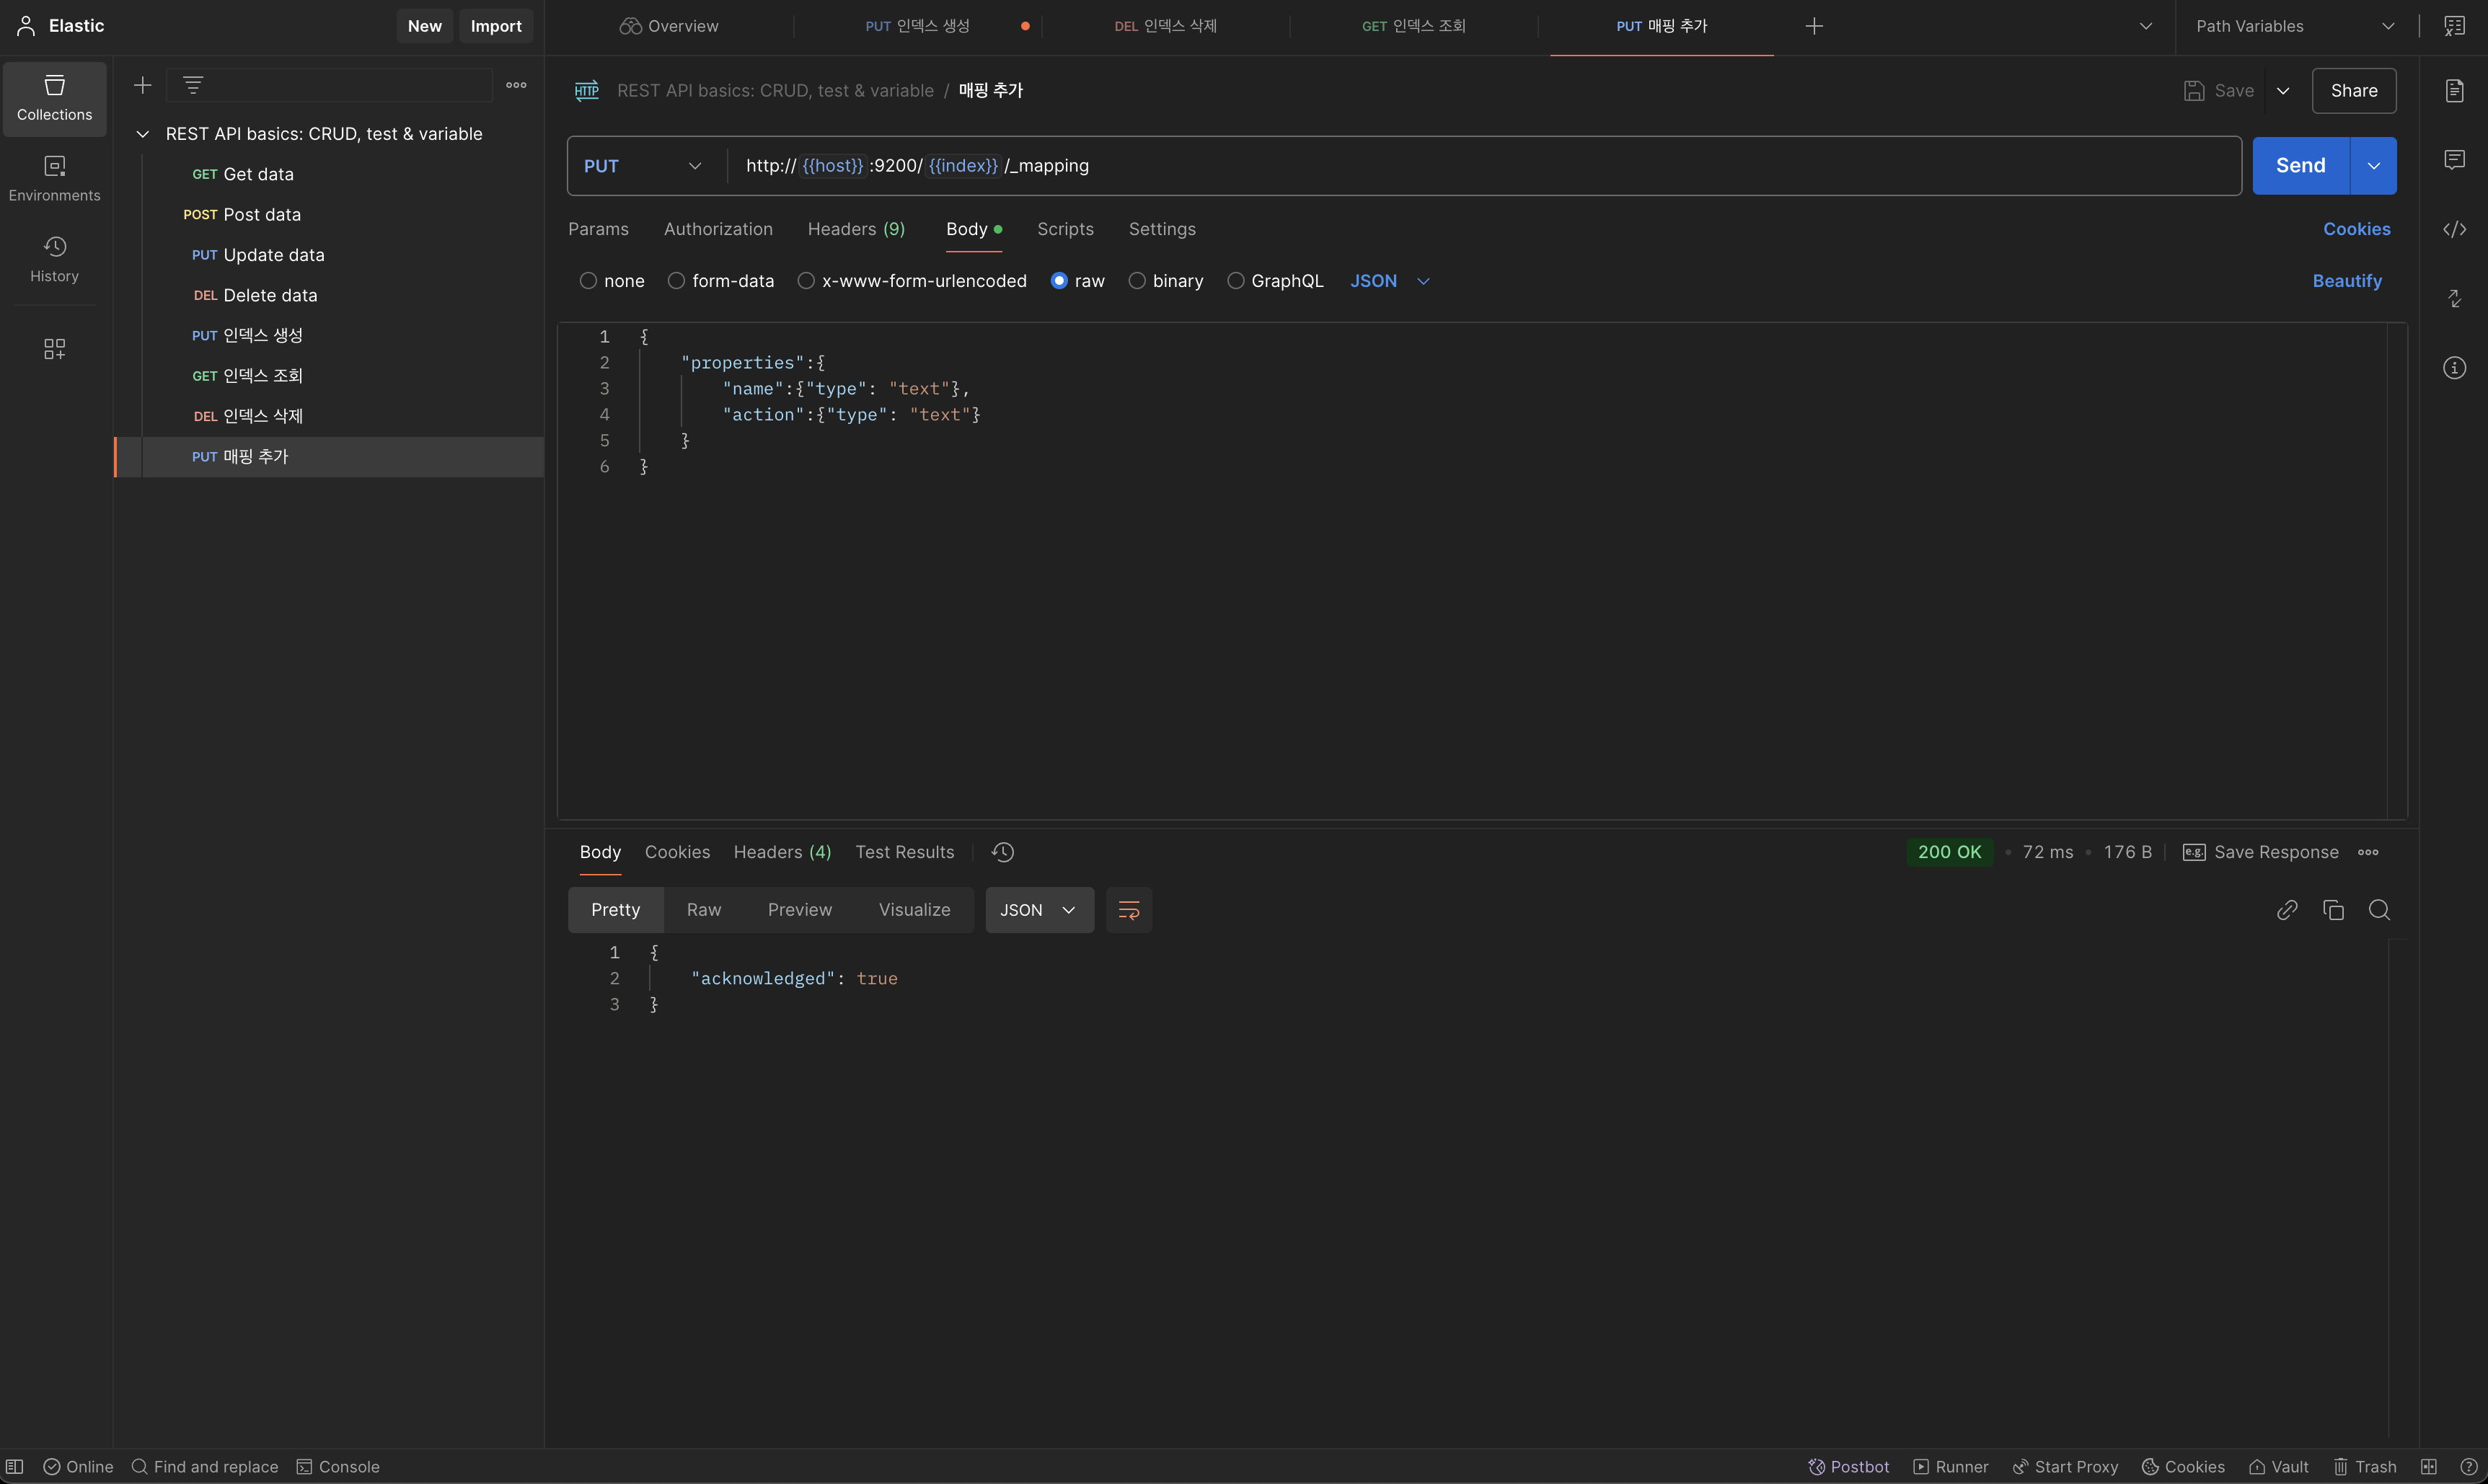The width and height of the screenshot is (2488, 1484).
Task: Toggle response line wrap icon
Action: coord(1128,910)
